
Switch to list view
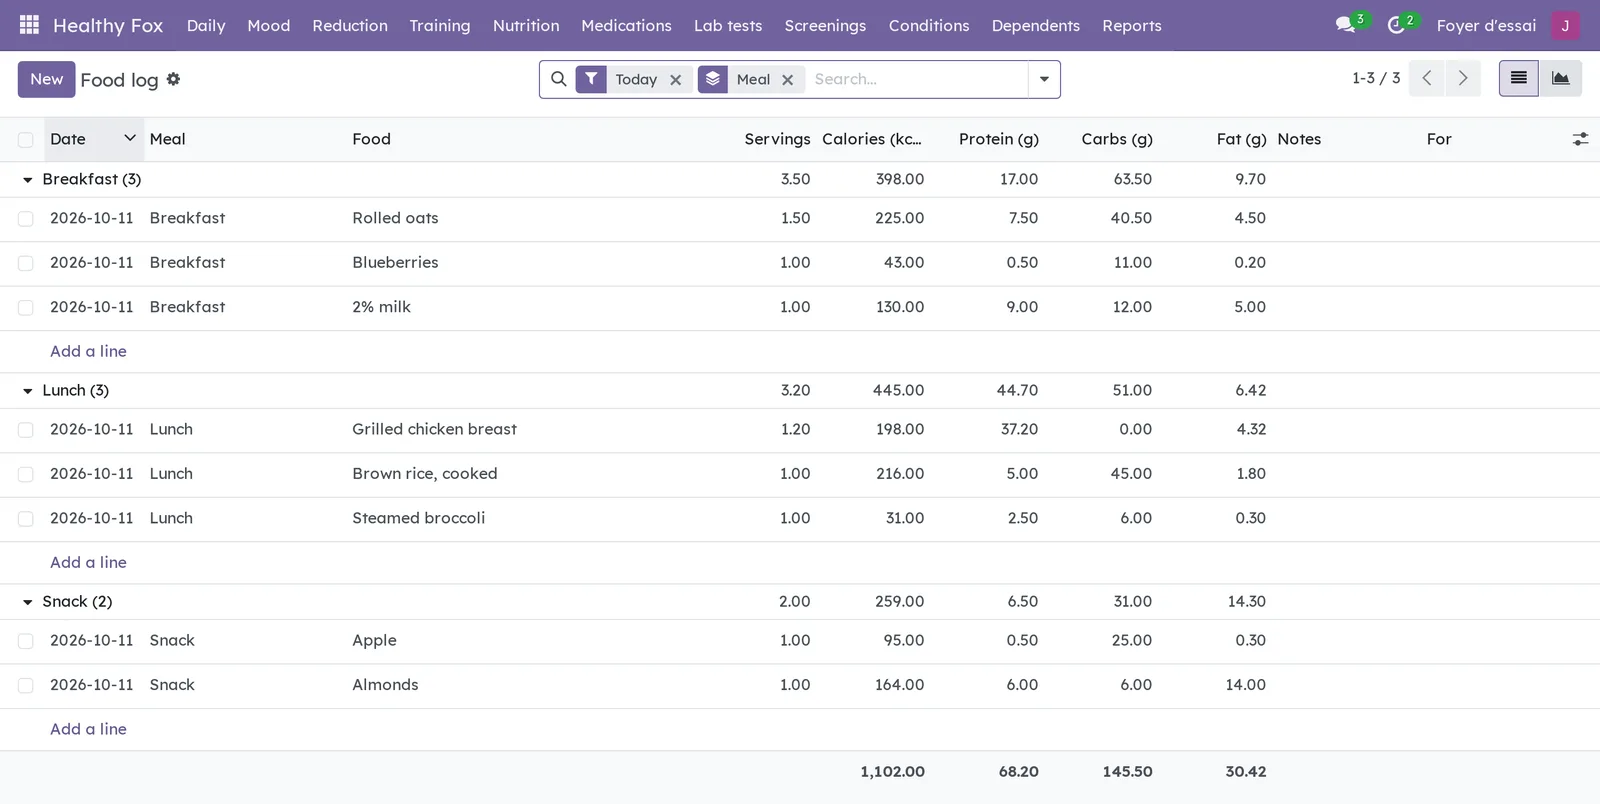1518,78
